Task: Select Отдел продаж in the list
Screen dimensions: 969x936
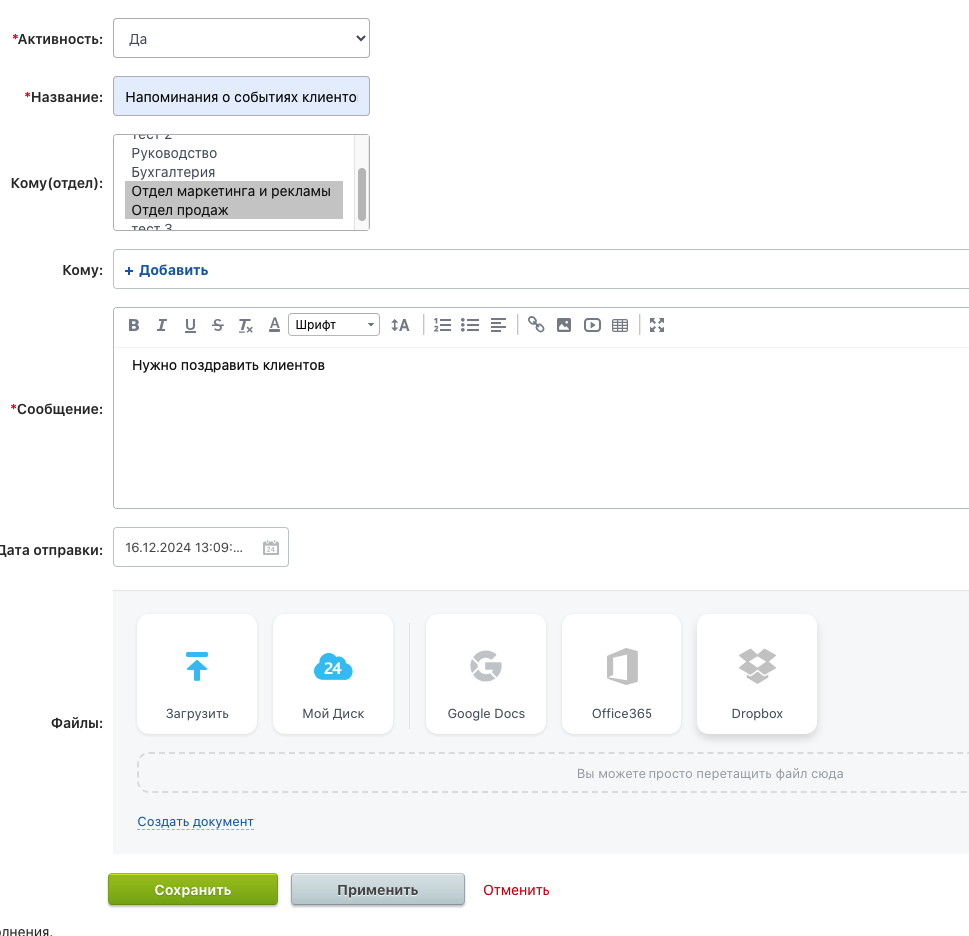Action: tap(234, 210)
